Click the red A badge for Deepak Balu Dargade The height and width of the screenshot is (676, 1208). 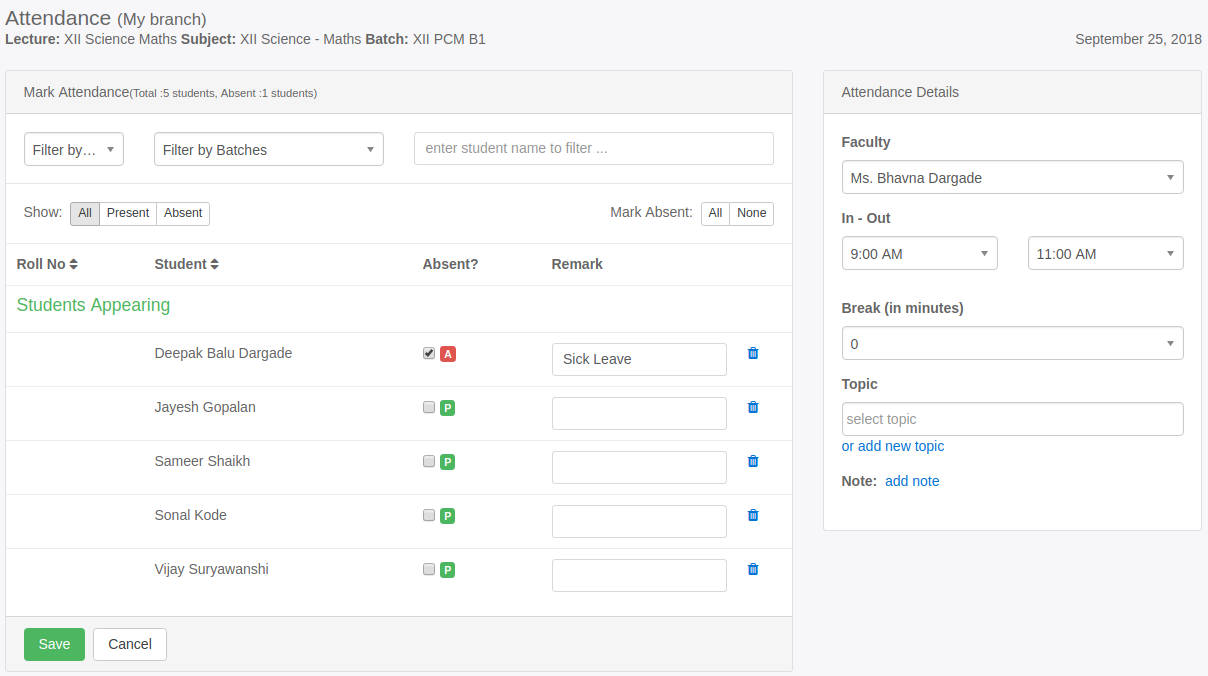[x=447, y=353]
